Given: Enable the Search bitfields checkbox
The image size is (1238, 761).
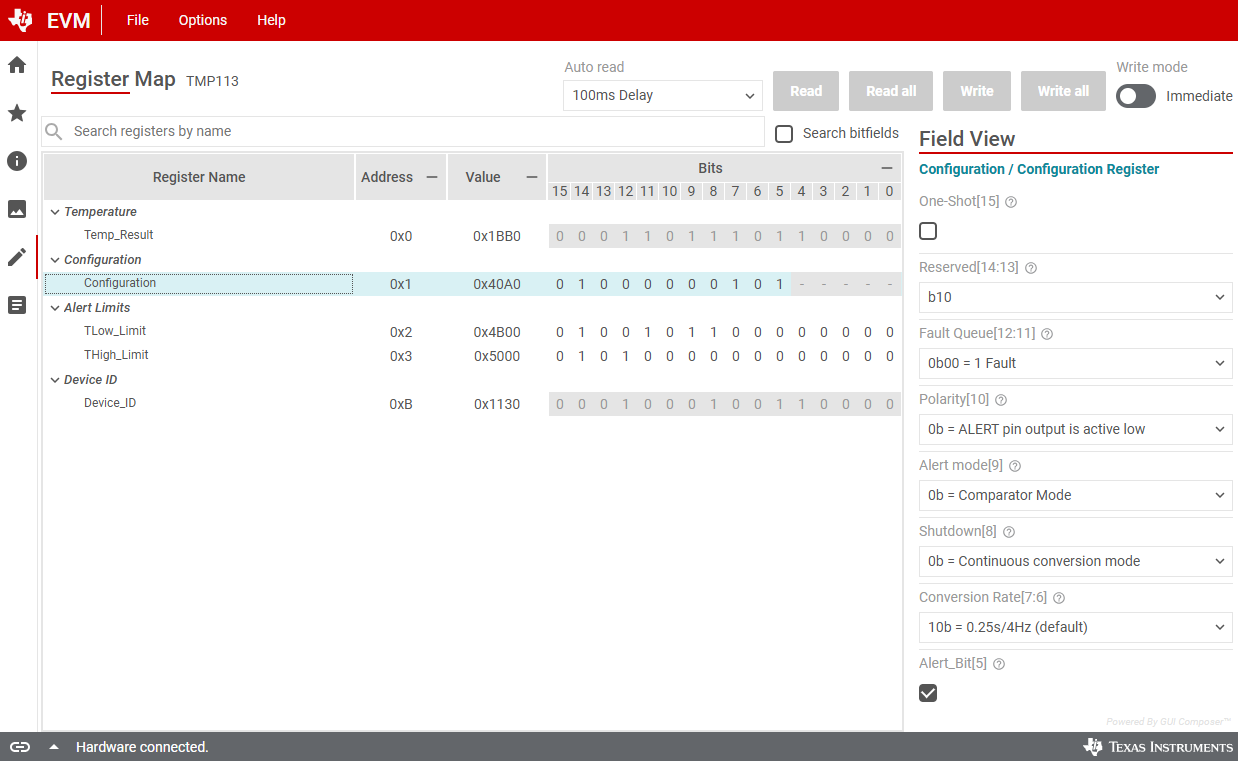Looking at the screenshot, I should pyautogui.click(x=785, y=133).
